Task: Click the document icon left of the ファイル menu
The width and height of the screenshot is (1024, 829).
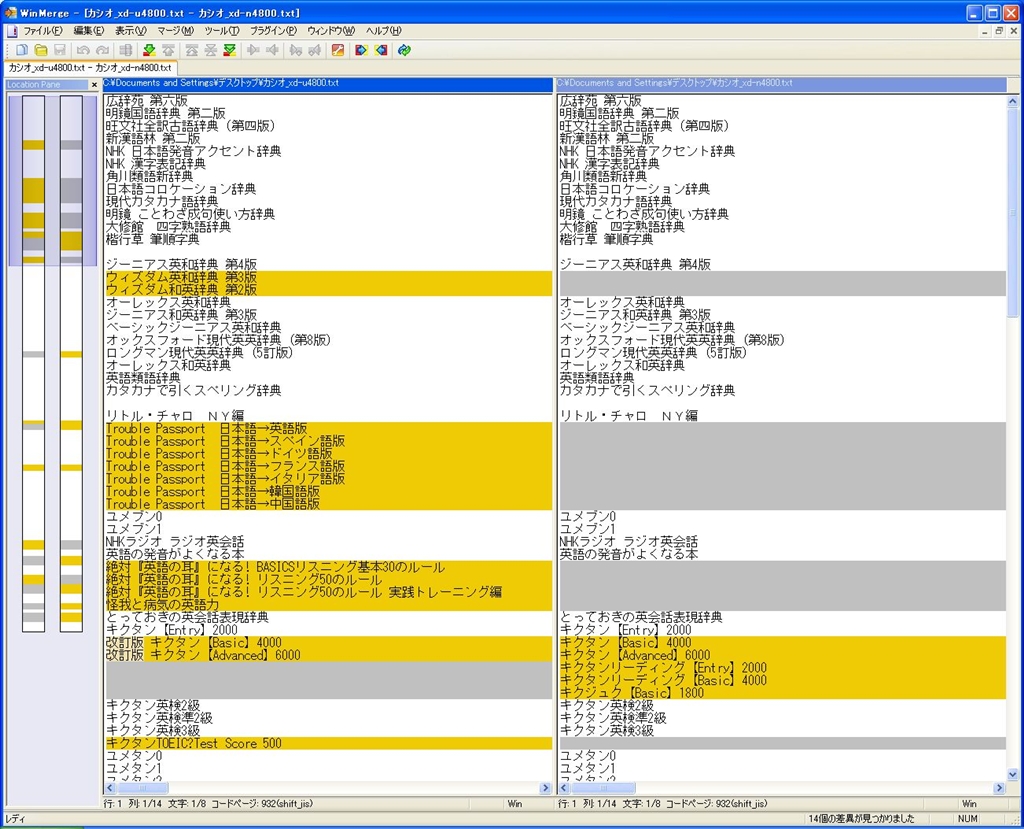Action: click(x=11, y=31)
